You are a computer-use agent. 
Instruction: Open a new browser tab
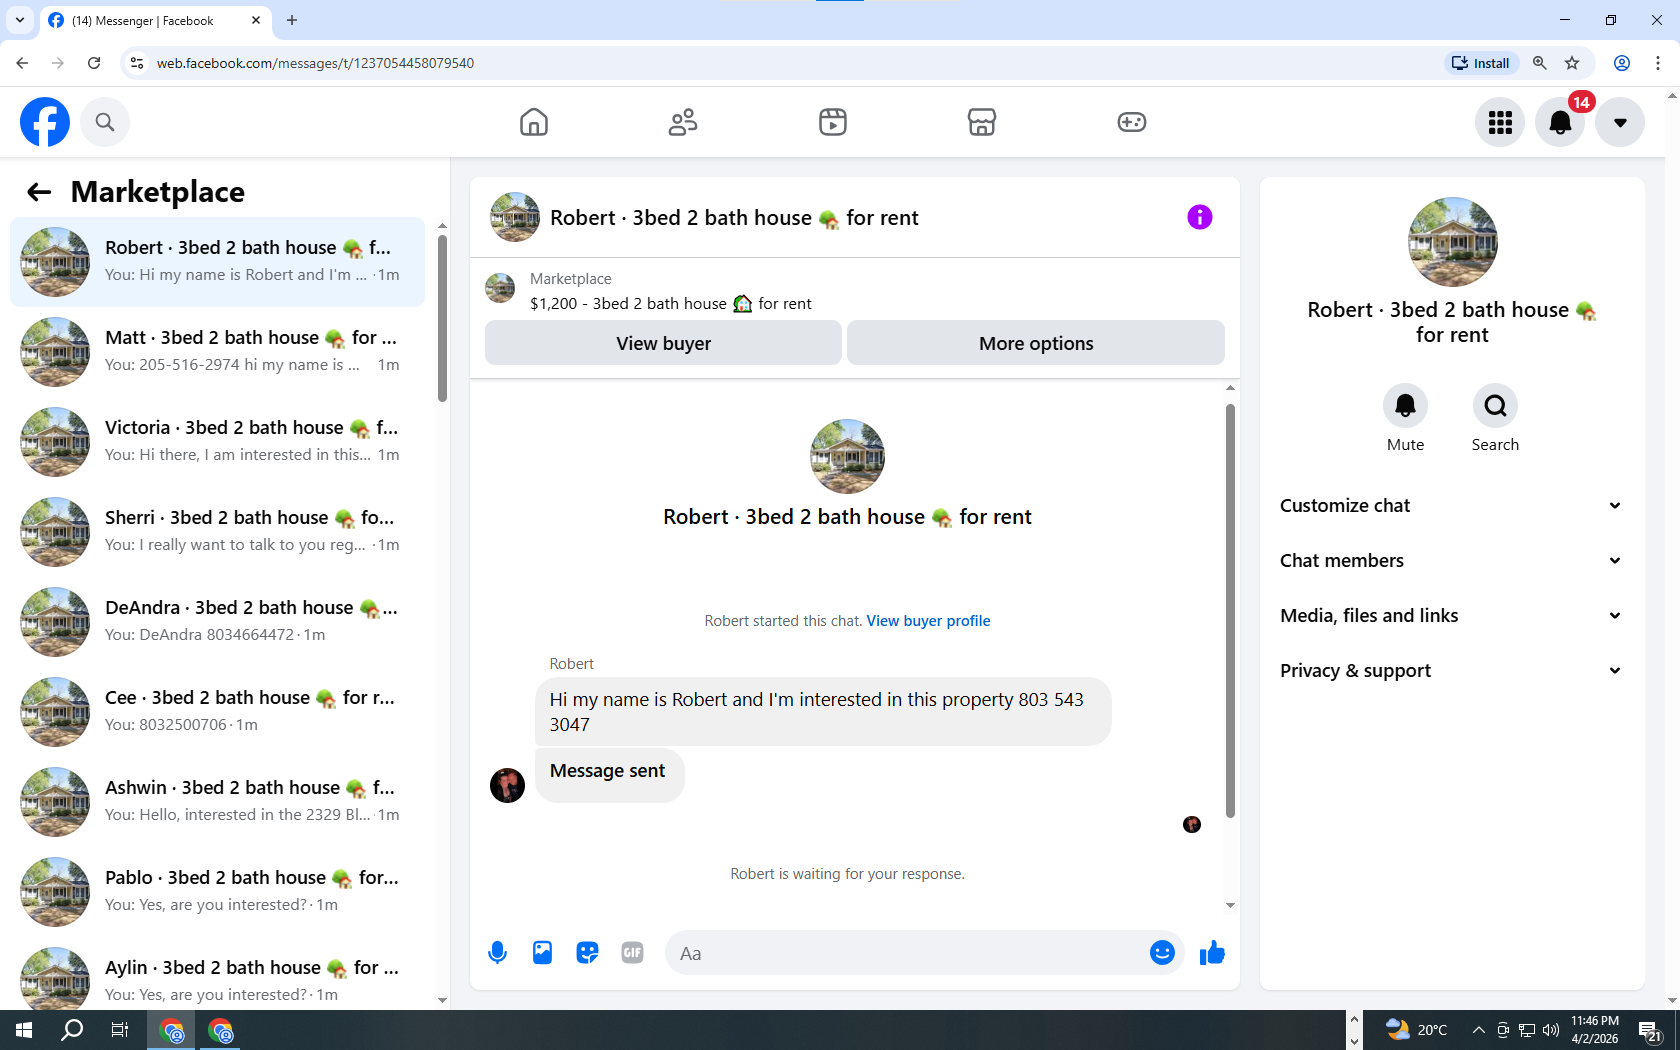[292, 20]
